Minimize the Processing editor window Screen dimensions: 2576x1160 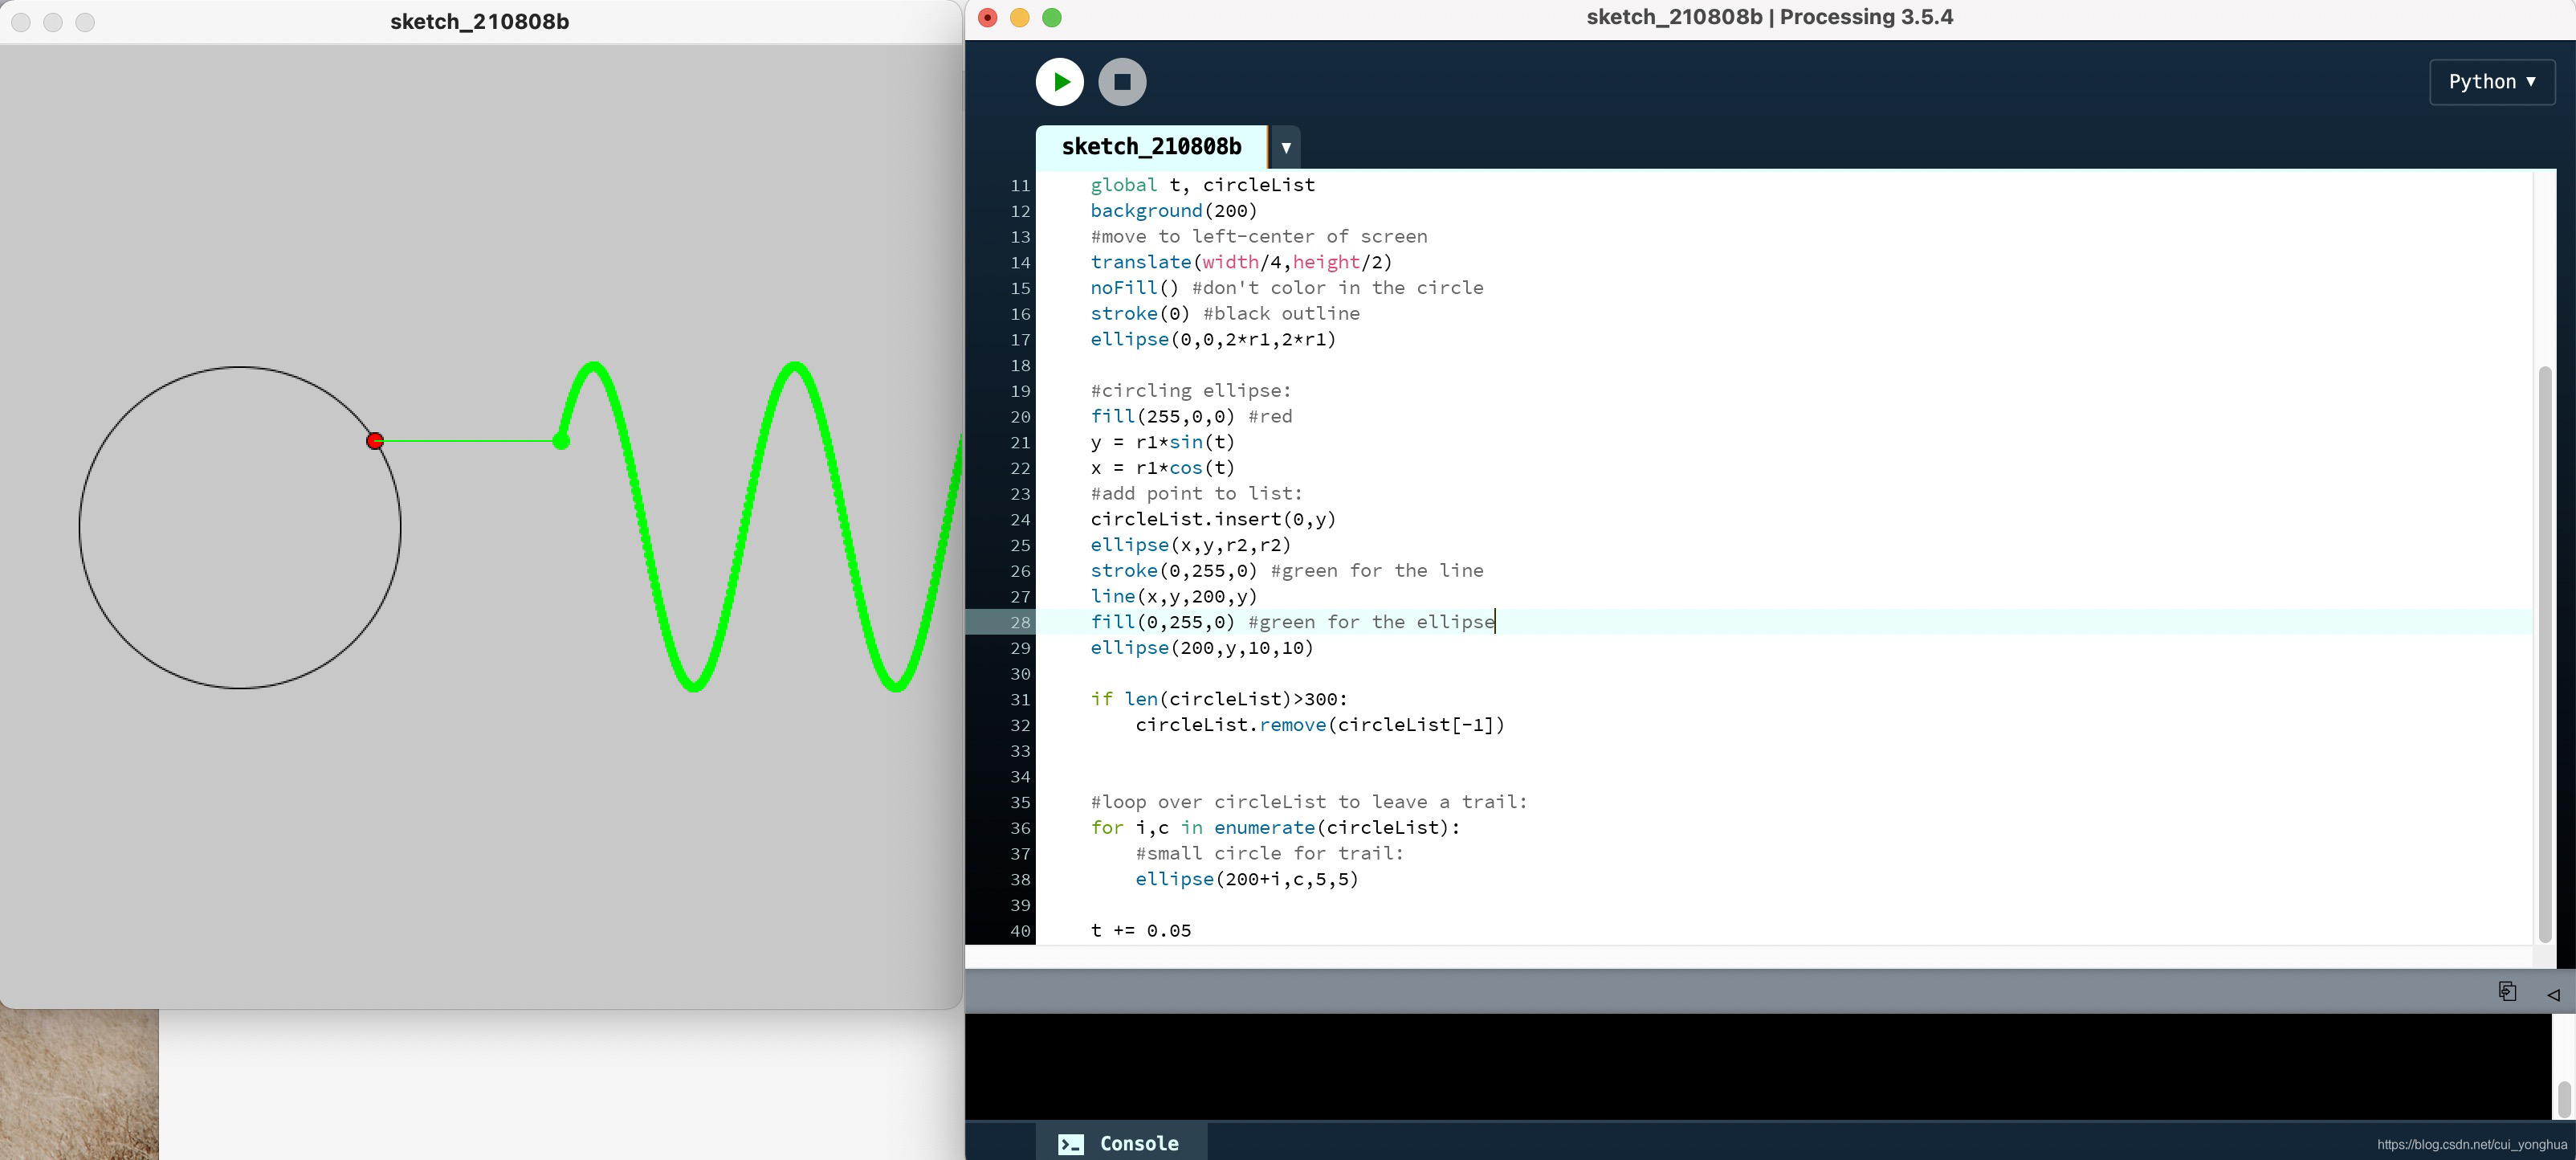point(1019,17)
